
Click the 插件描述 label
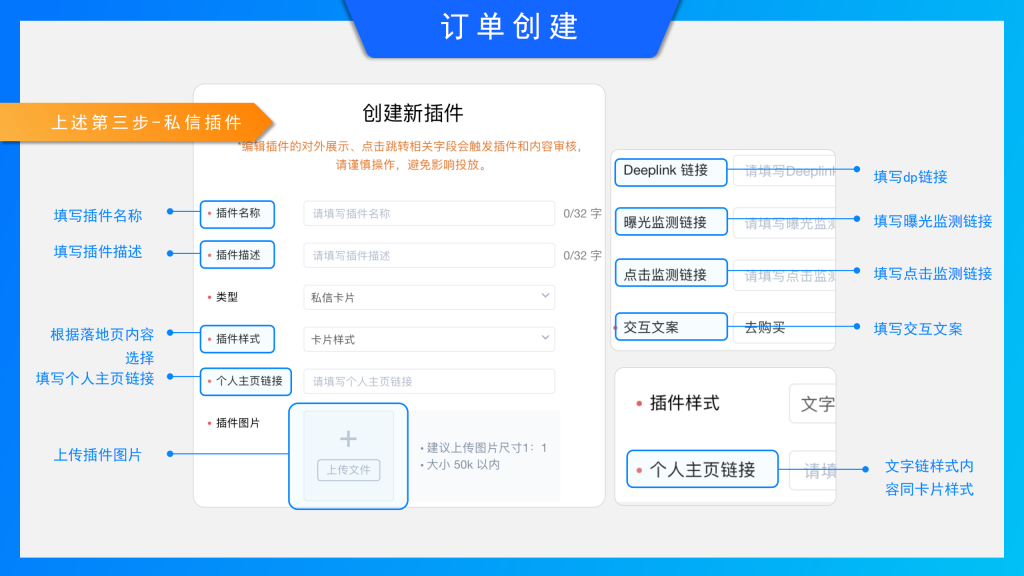(x=238, y=255)
